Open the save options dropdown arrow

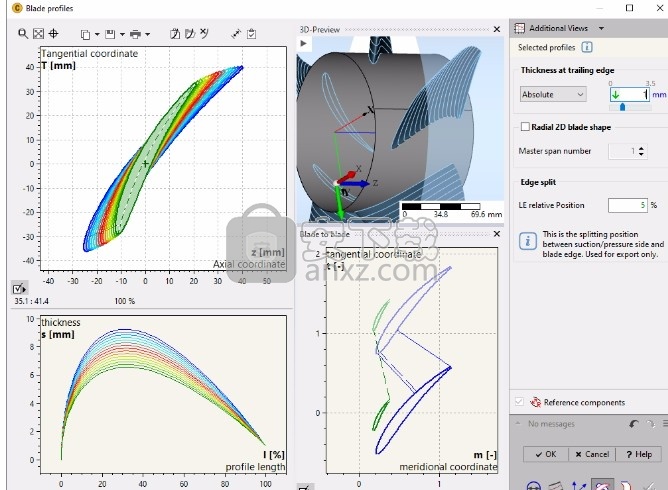tap(122, 34)
